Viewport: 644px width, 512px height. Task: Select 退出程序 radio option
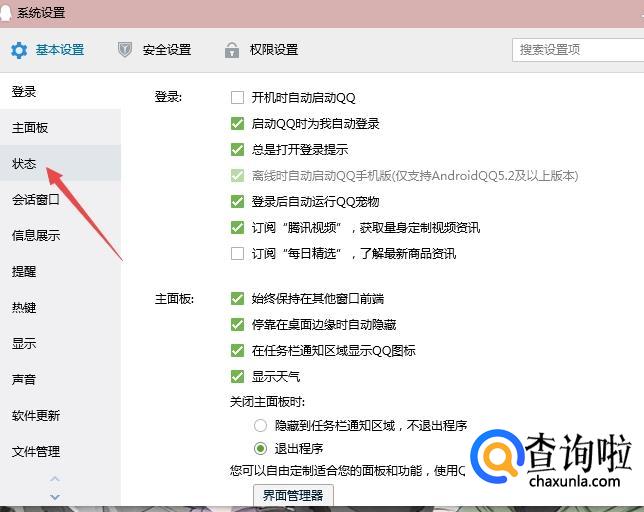tap(260, 448)
